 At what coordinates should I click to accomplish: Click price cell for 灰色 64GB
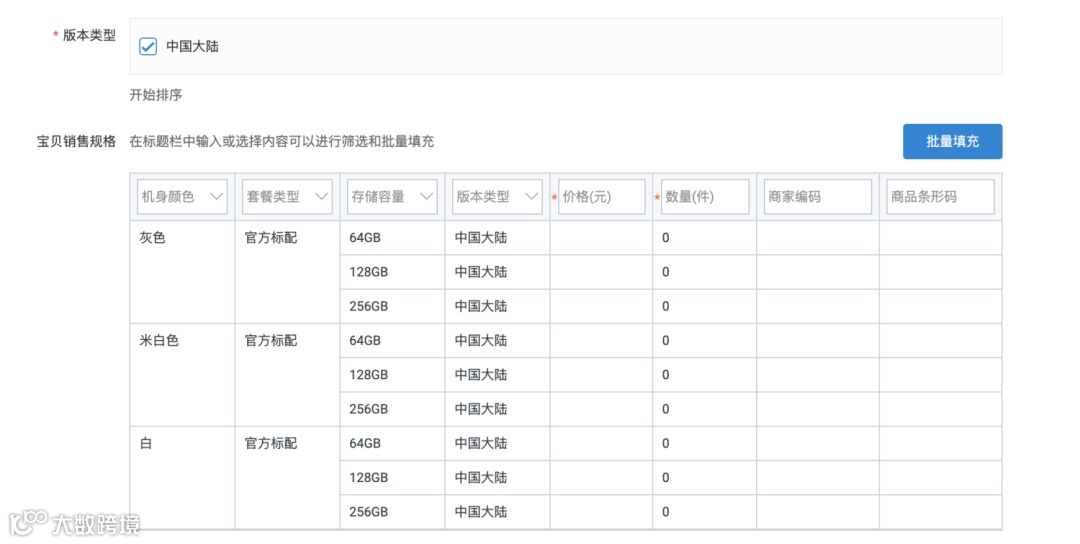601,238
